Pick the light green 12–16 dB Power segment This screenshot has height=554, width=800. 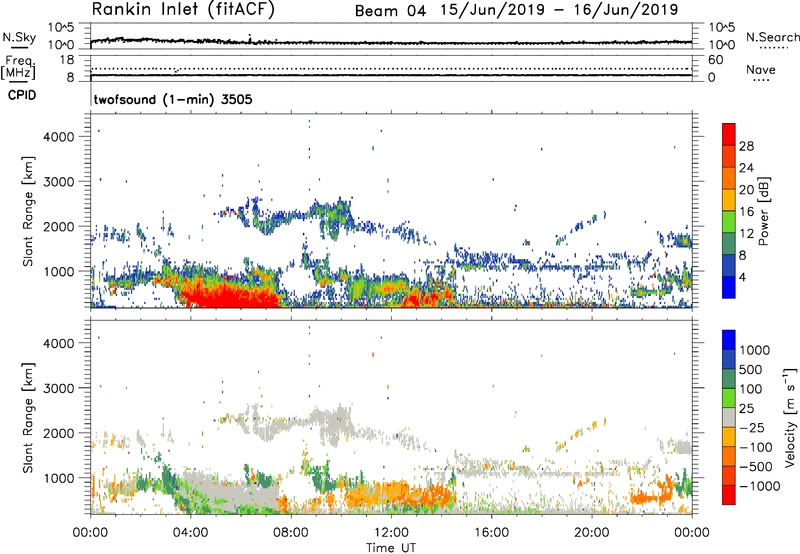point(729,222)
